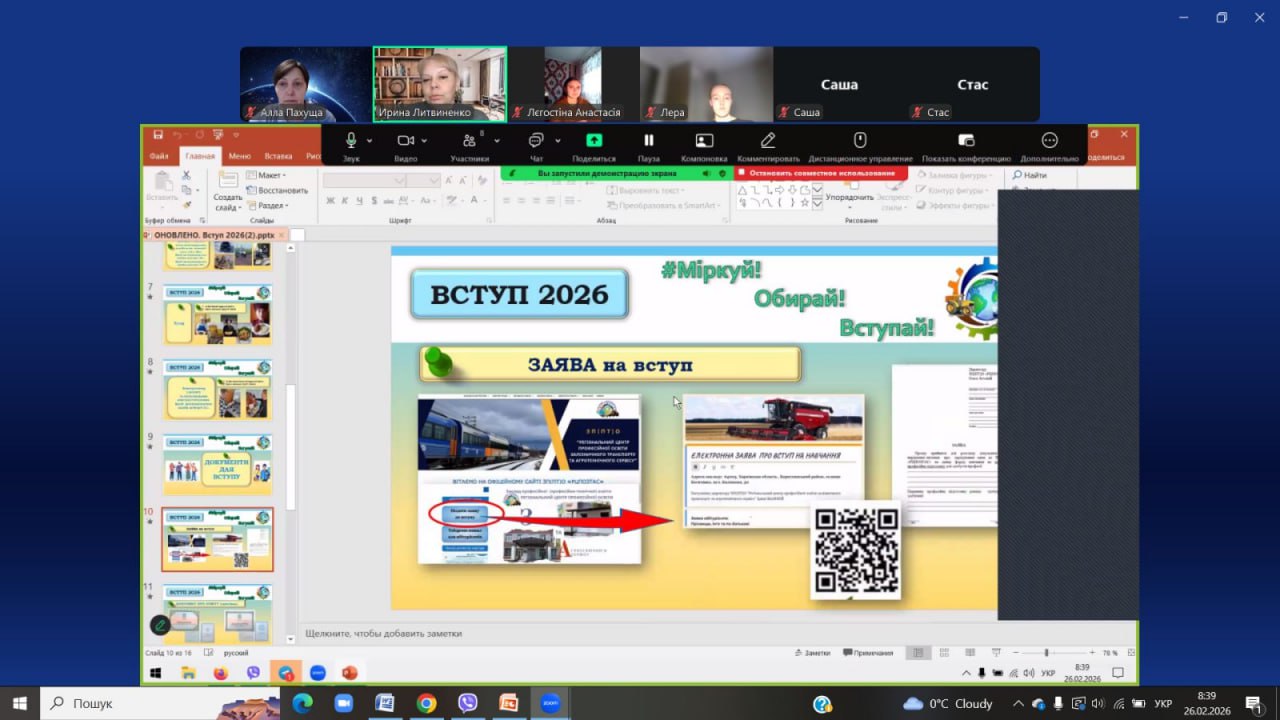Image resolution: width=1280 pixels, height=720 pixels.
Task: Click the Дистанционное управление mouse icon
Action: pos(859,141)
